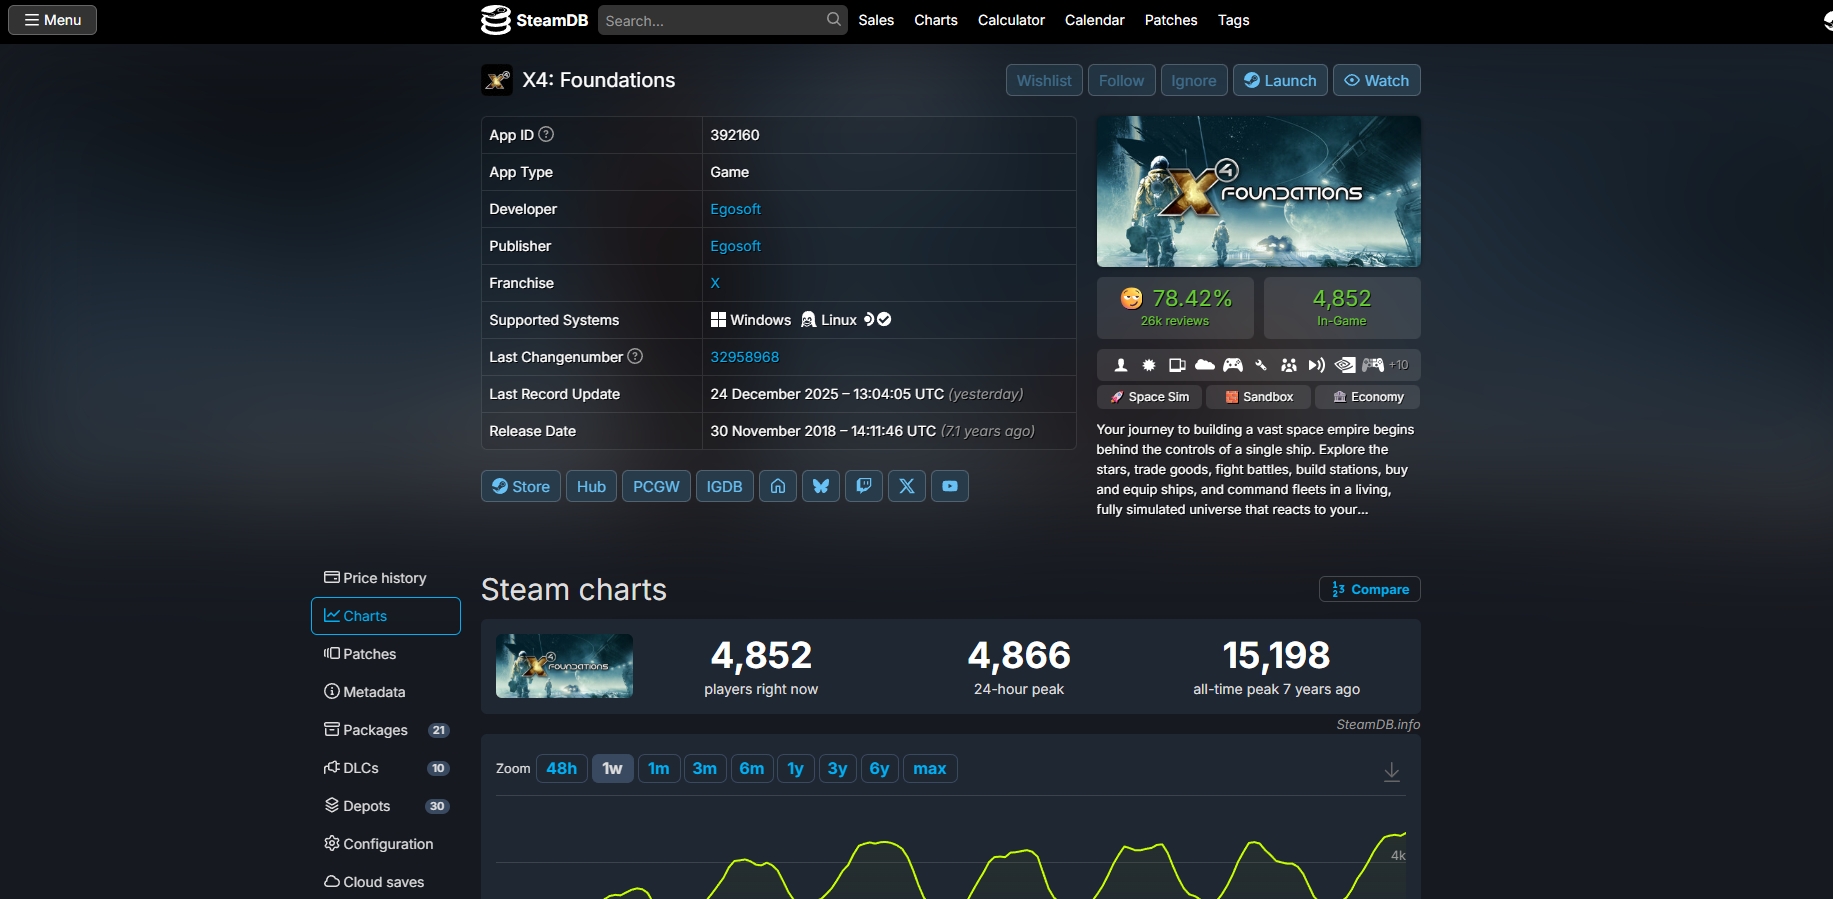Set chart zoom to 1w
Screen dimensions: 1833x899
[x=613, y=768]
